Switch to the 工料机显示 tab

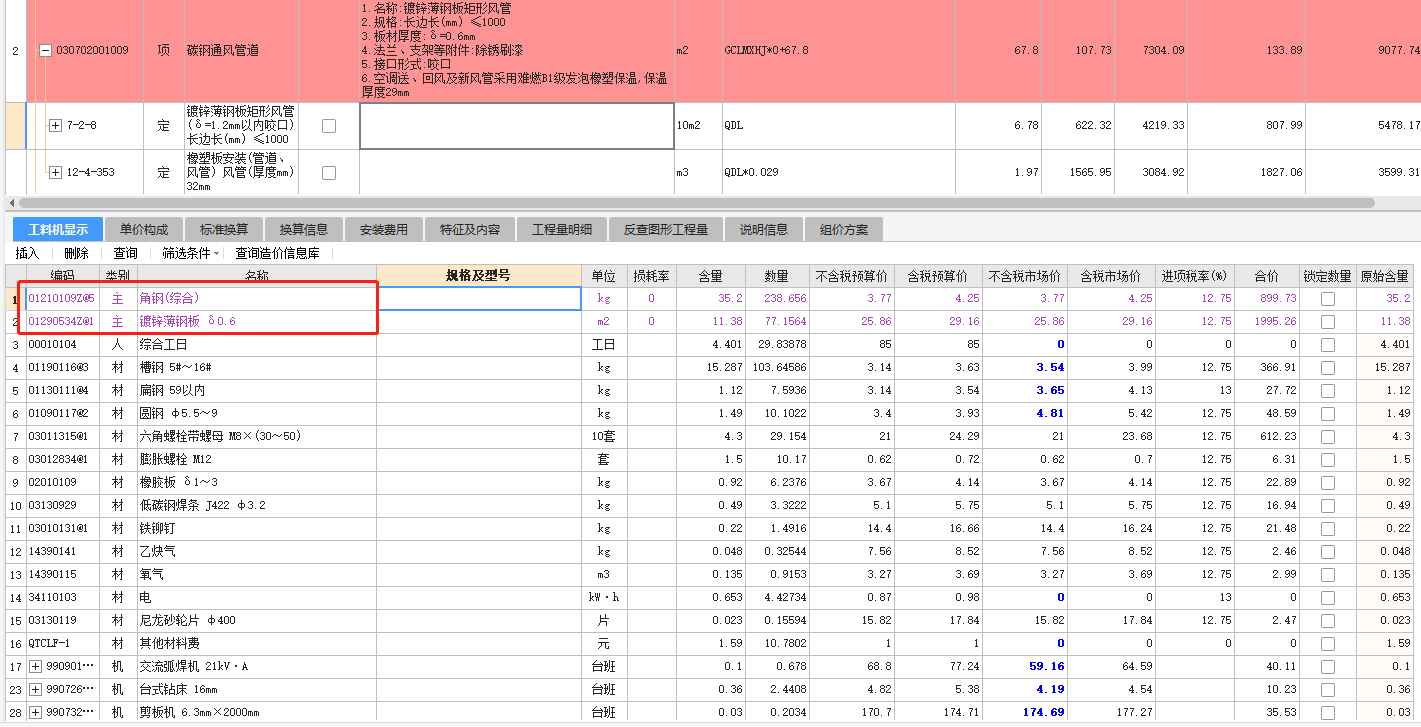coord(58,230)
